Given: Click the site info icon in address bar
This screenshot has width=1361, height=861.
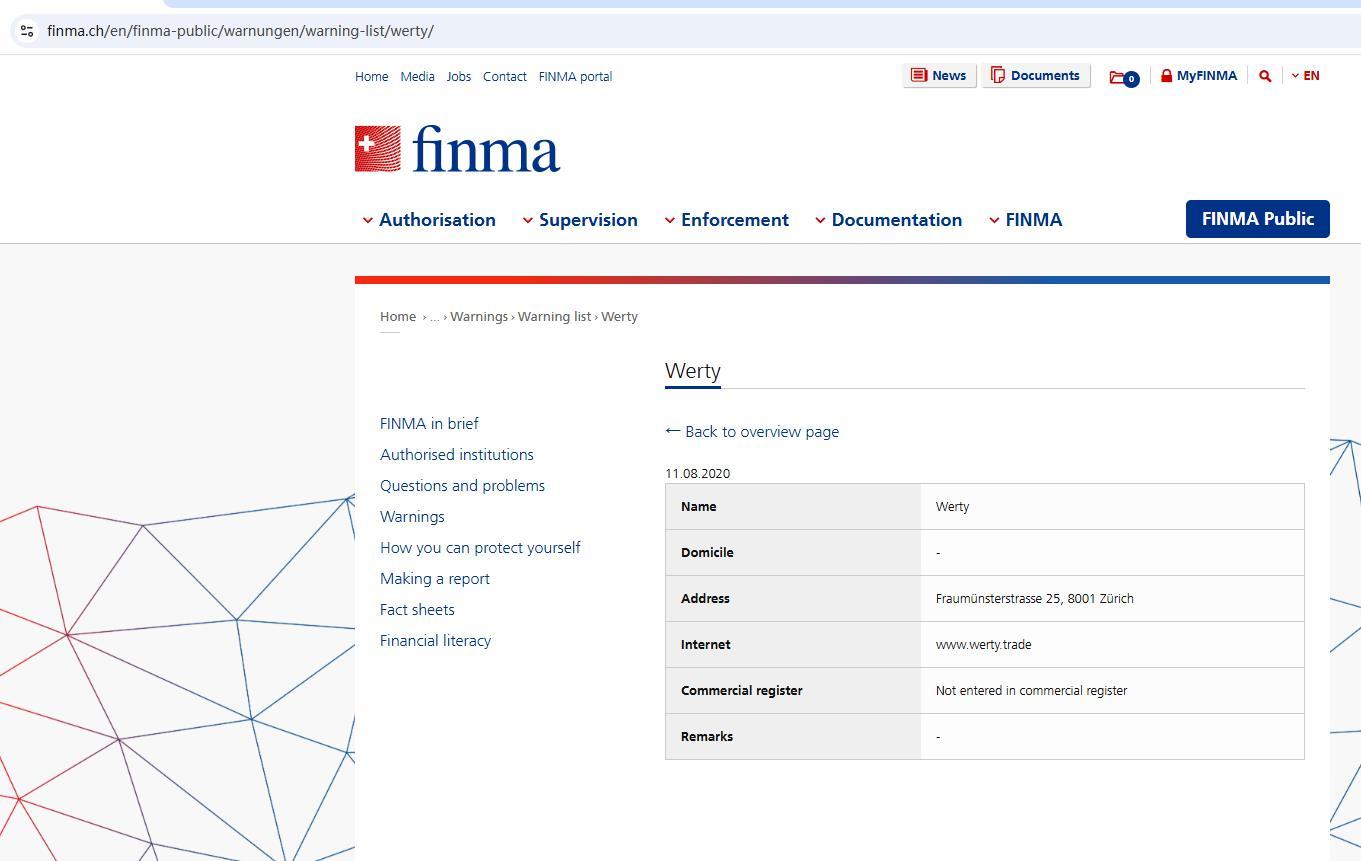Looking at the screenshot, I should [27, 31].
